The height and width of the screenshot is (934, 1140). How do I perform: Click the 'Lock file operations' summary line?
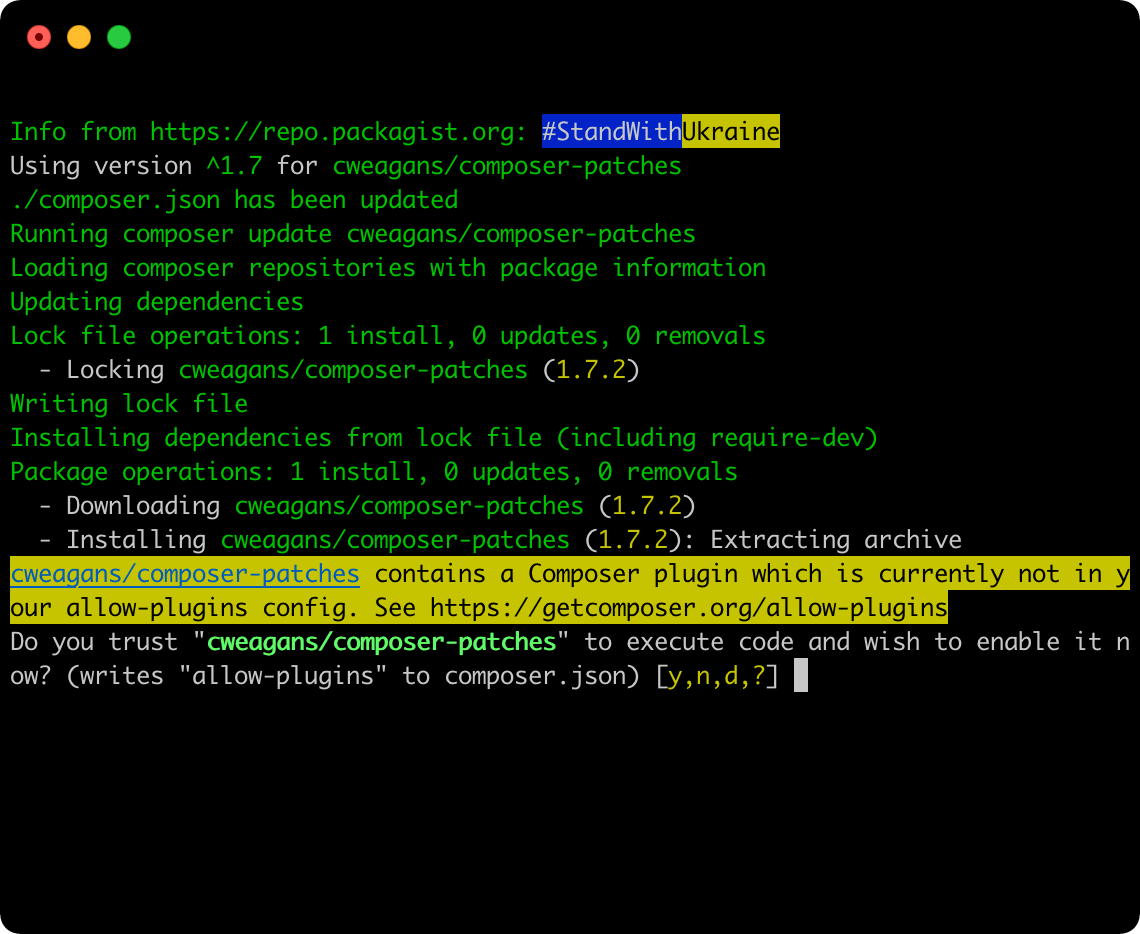click(x=388, y=336)
